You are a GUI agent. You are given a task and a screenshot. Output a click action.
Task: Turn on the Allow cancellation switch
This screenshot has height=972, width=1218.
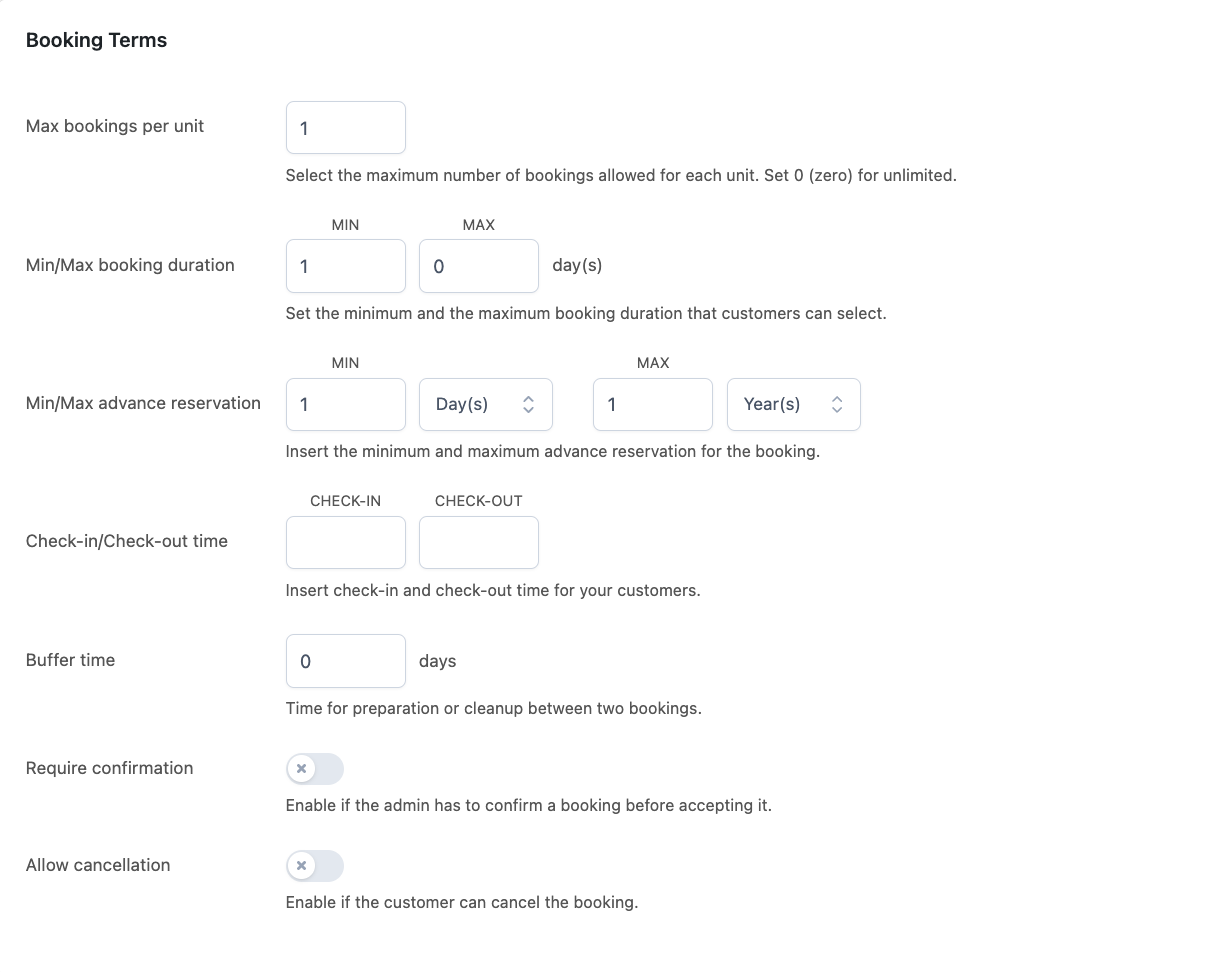[315, 866]
